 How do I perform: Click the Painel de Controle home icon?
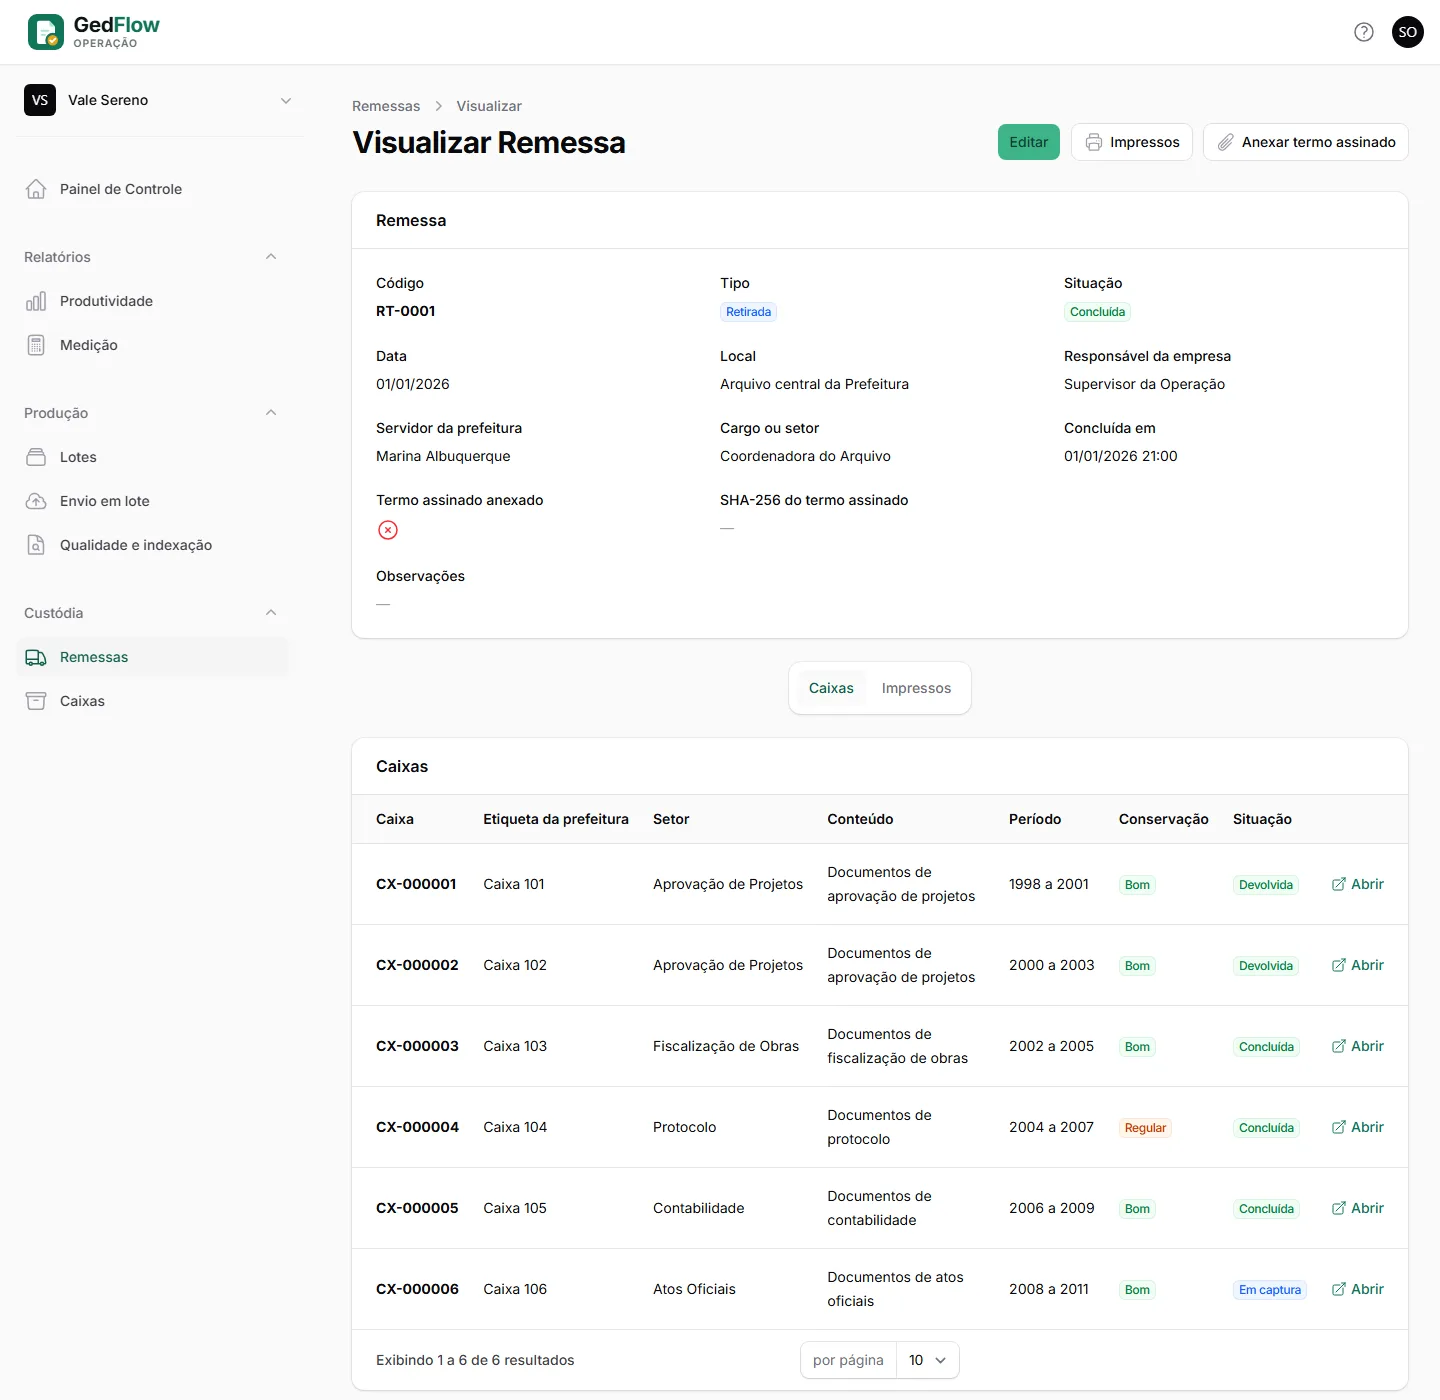click(x=36, y=189)
